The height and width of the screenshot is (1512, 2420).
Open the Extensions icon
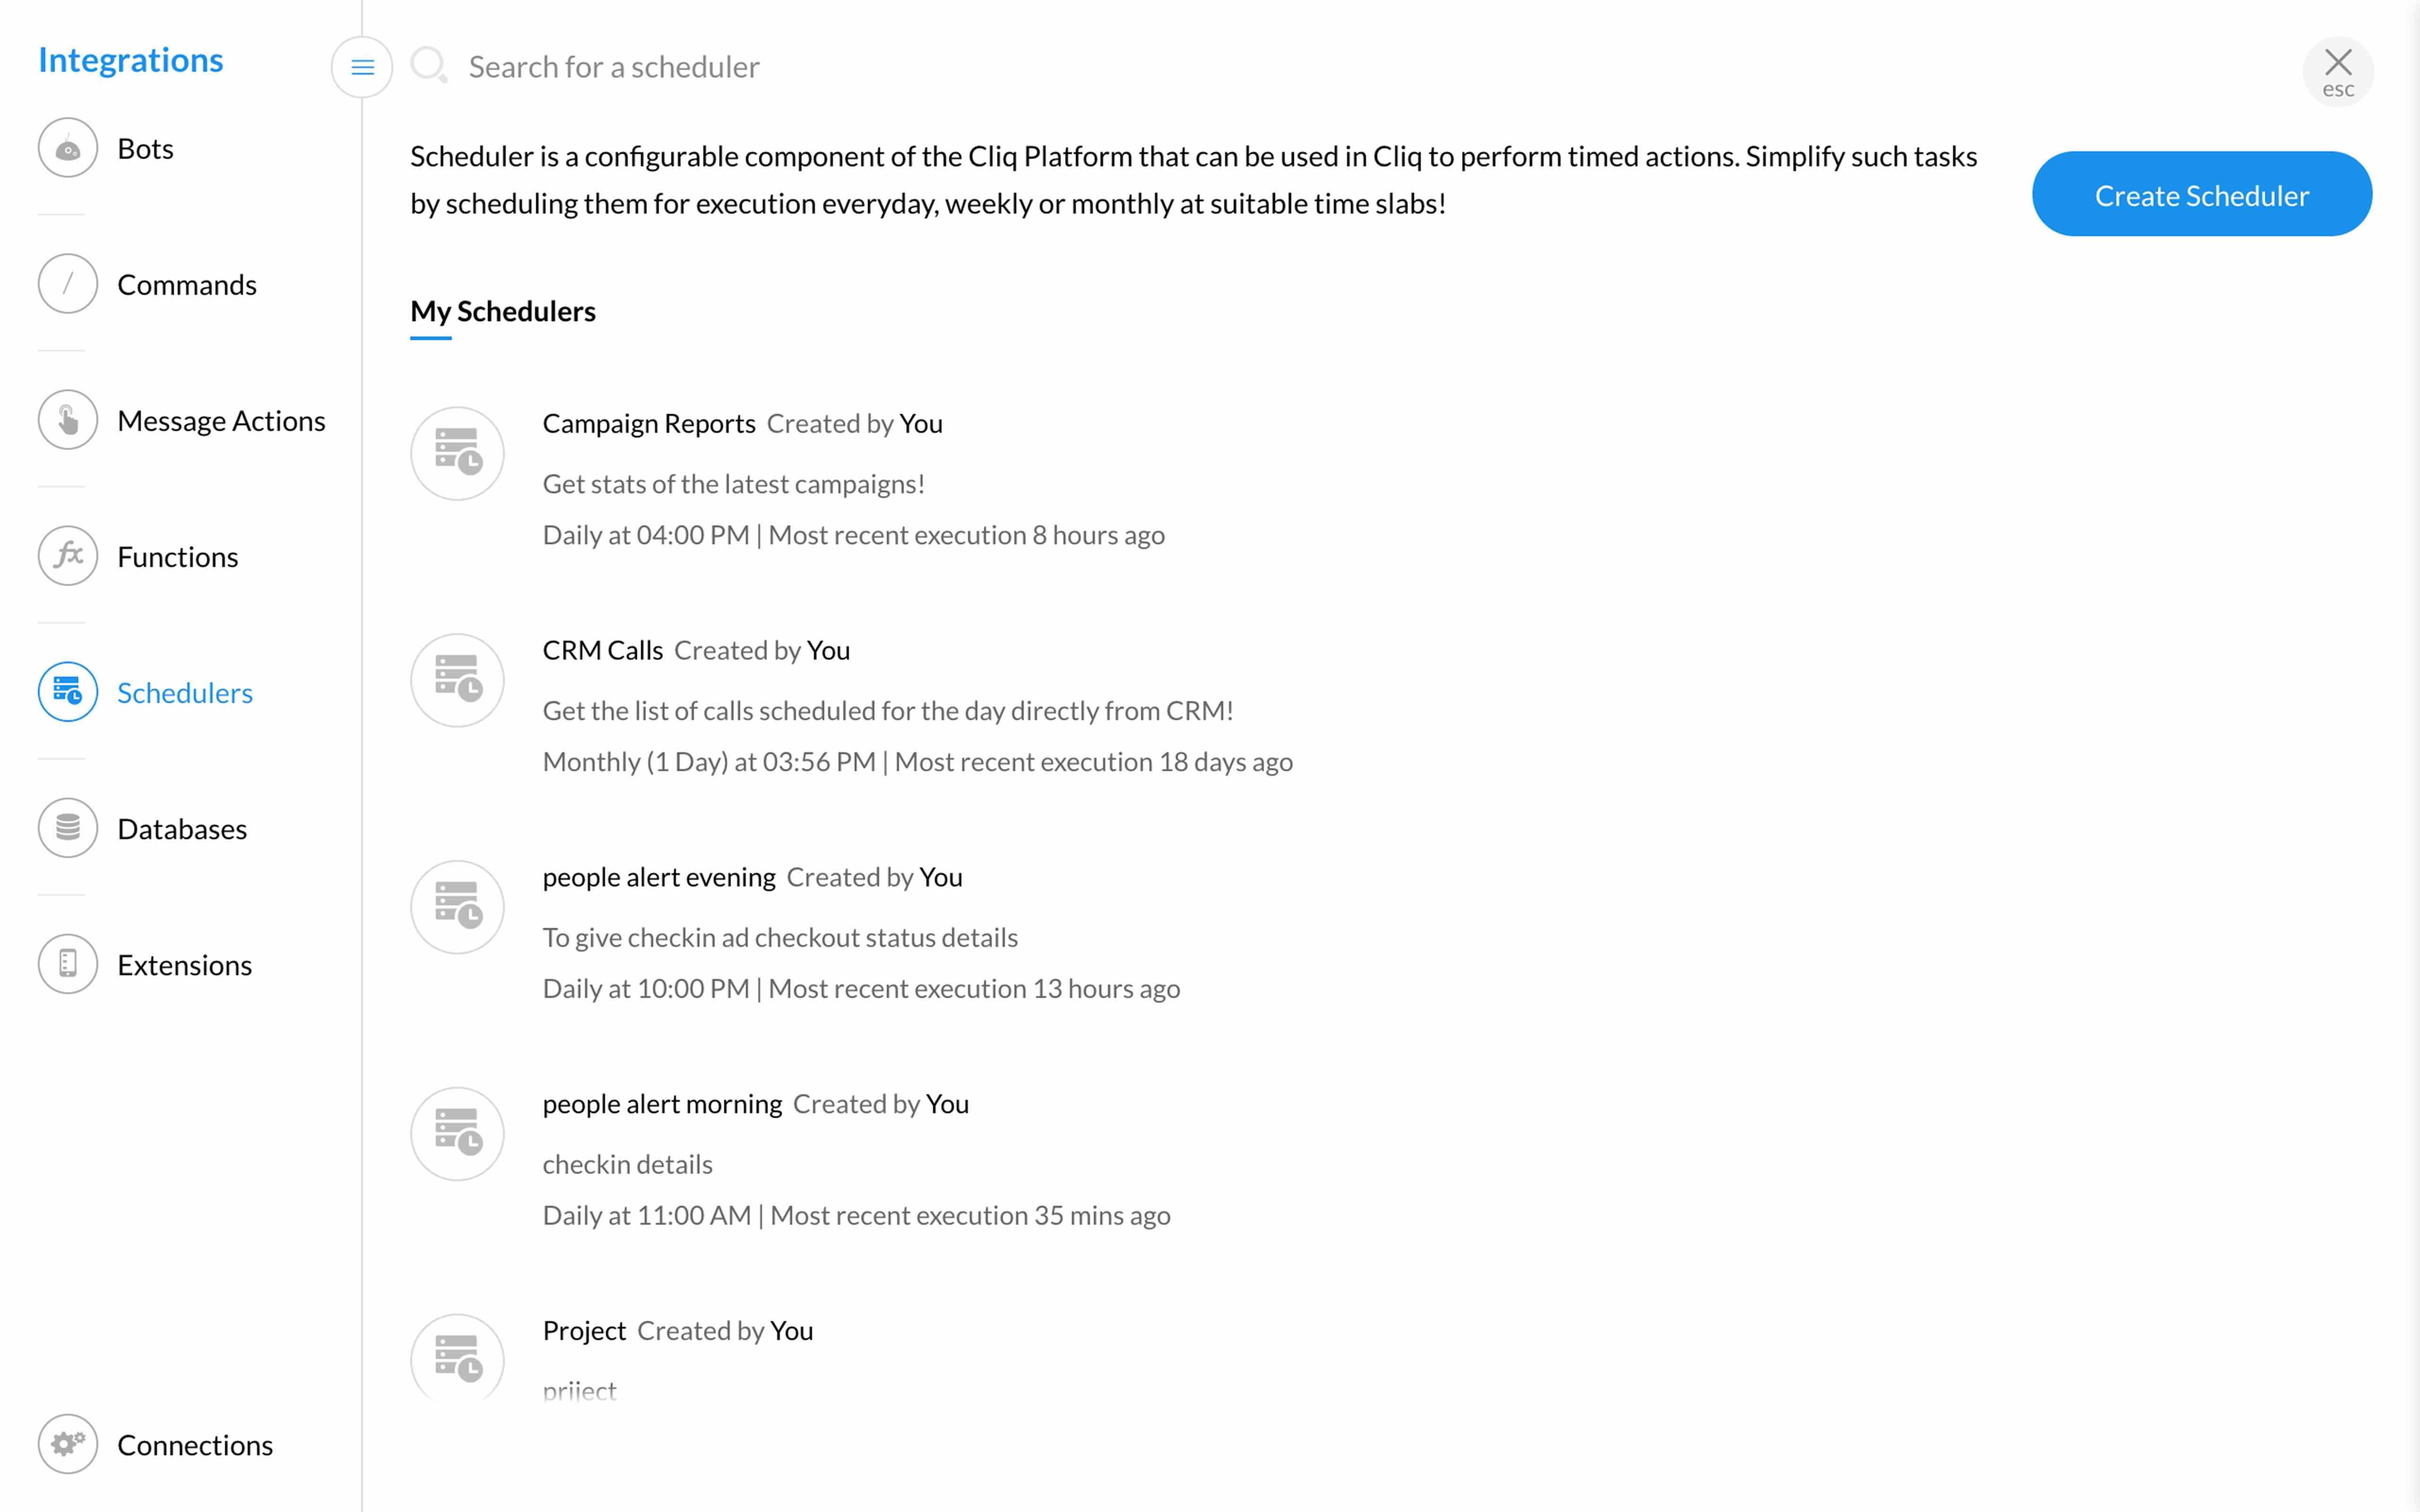click(x=68, y=964)
